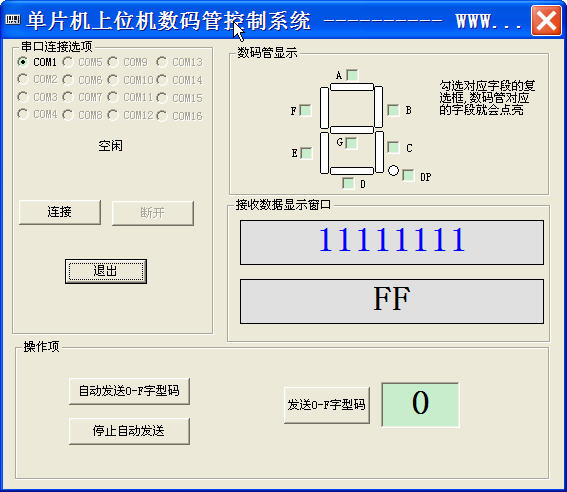
Task: Click the binary display 11111111
Action: click(392, 242)
